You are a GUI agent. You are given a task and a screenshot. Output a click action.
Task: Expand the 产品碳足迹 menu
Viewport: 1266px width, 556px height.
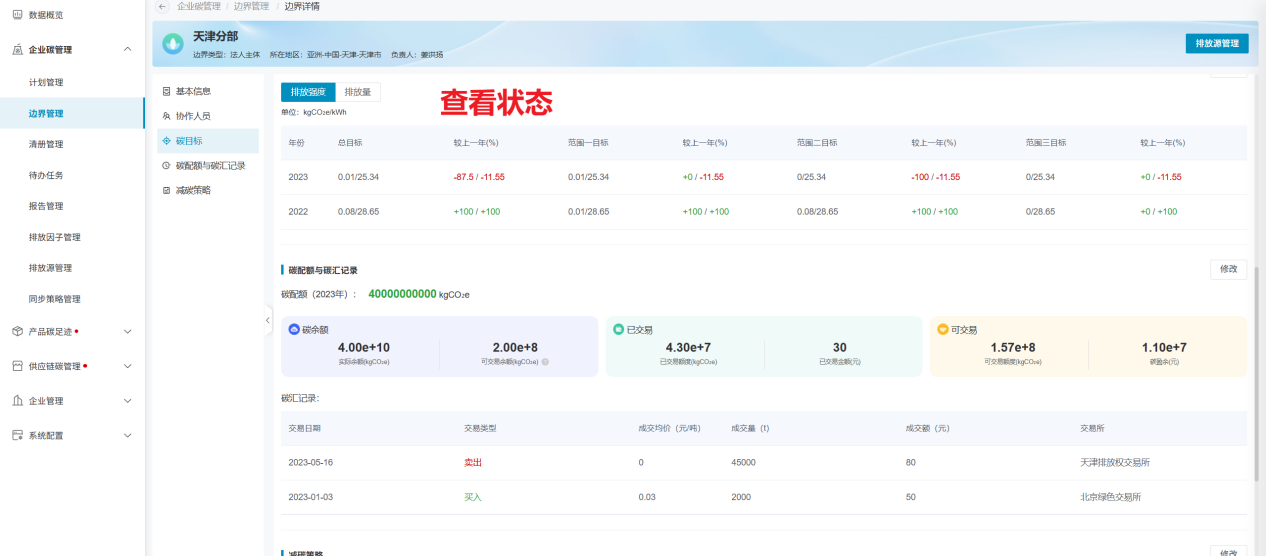point(127,331)
